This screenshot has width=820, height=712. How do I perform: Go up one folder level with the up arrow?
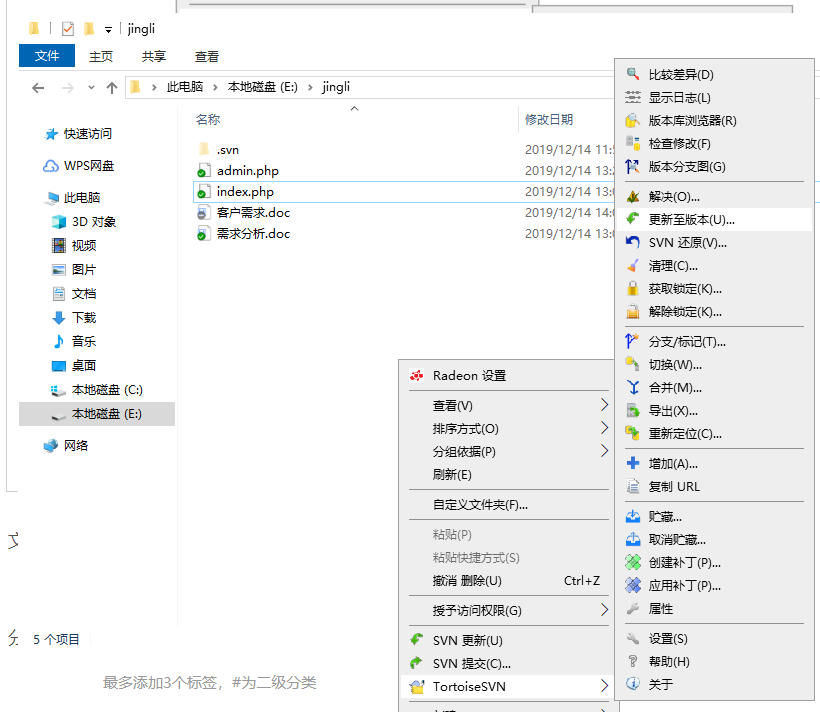[112, 88]
